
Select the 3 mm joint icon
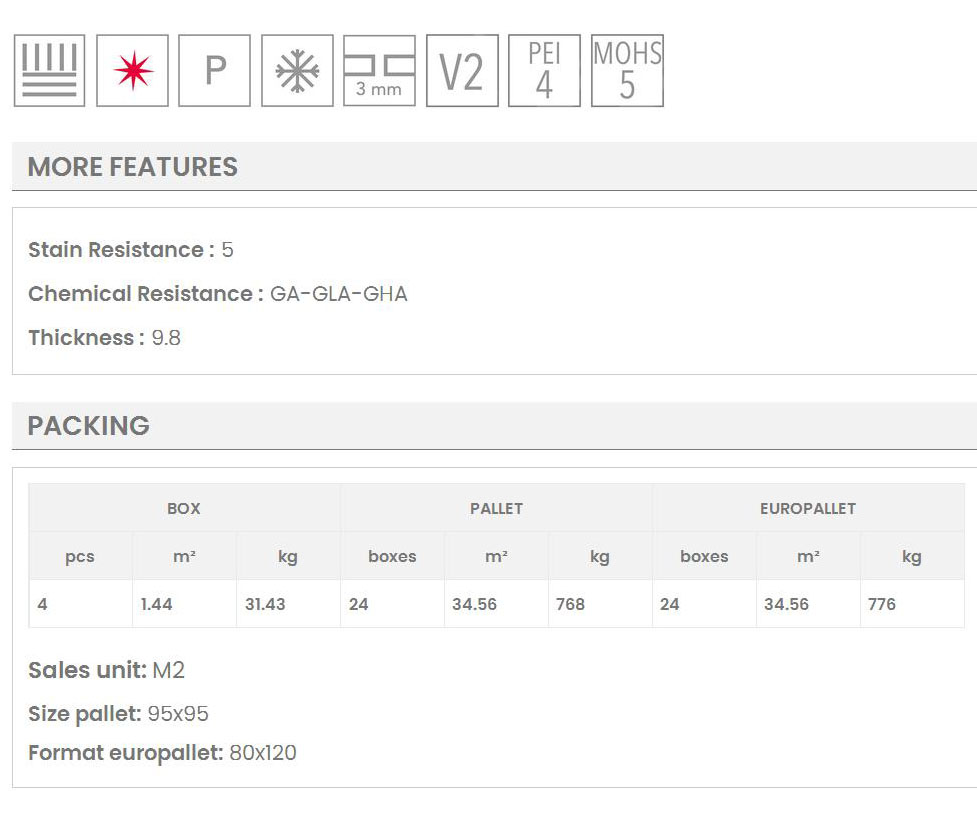[379, 71]
